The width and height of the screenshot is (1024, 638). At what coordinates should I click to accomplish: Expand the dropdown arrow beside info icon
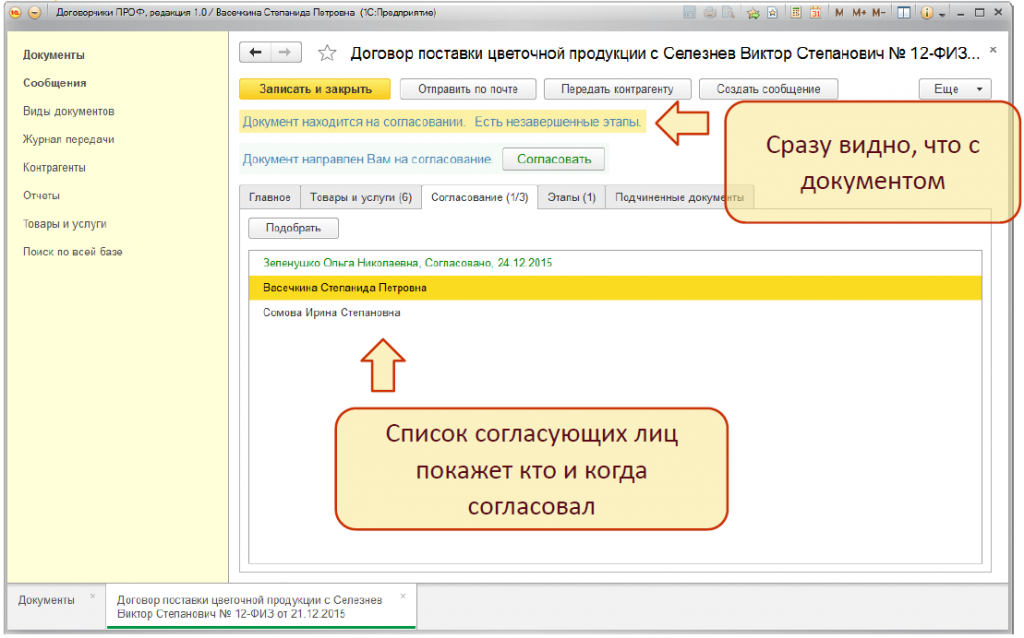942,14
